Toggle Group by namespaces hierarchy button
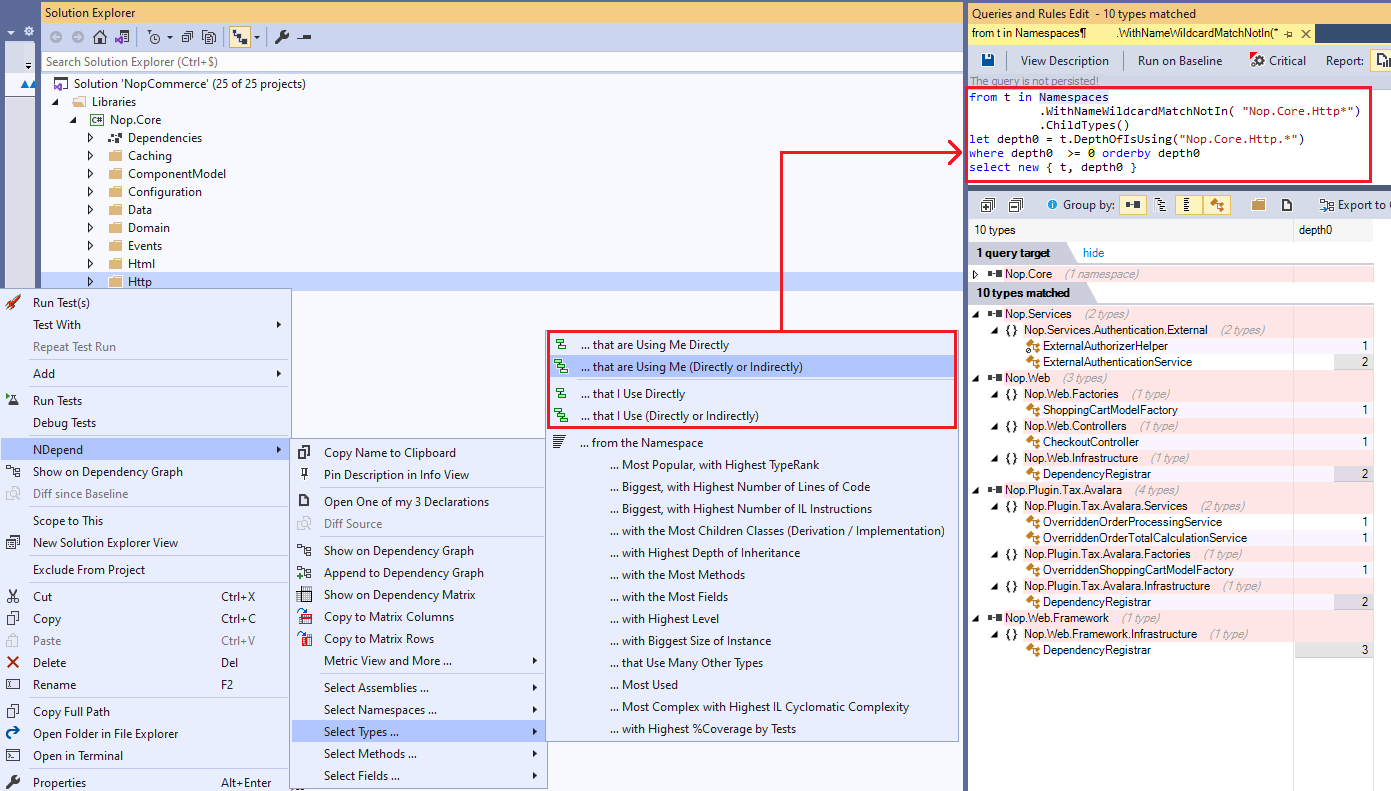Screen dimensions: 1391x791 (1160, 205)
